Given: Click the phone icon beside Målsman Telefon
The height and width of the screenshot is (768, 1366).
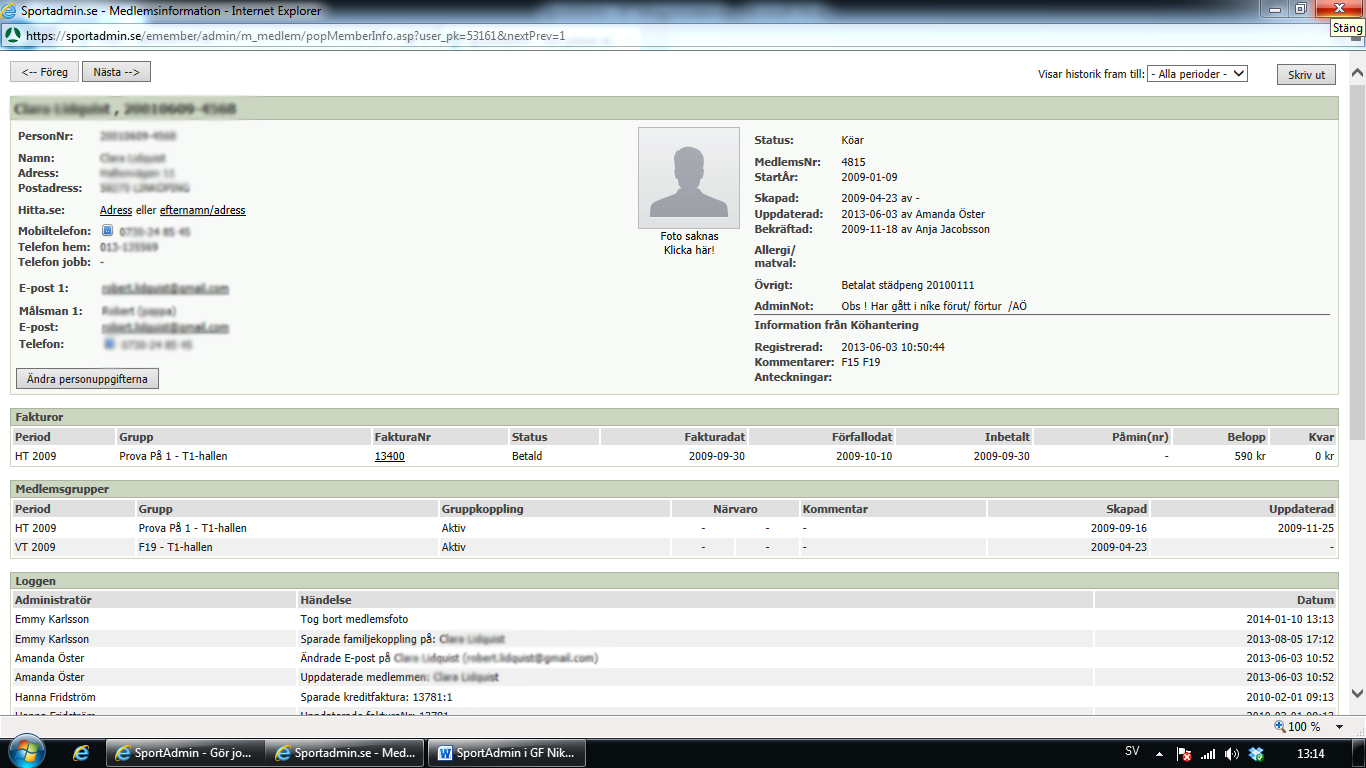Looking at the screenshot, I should 110,344.
